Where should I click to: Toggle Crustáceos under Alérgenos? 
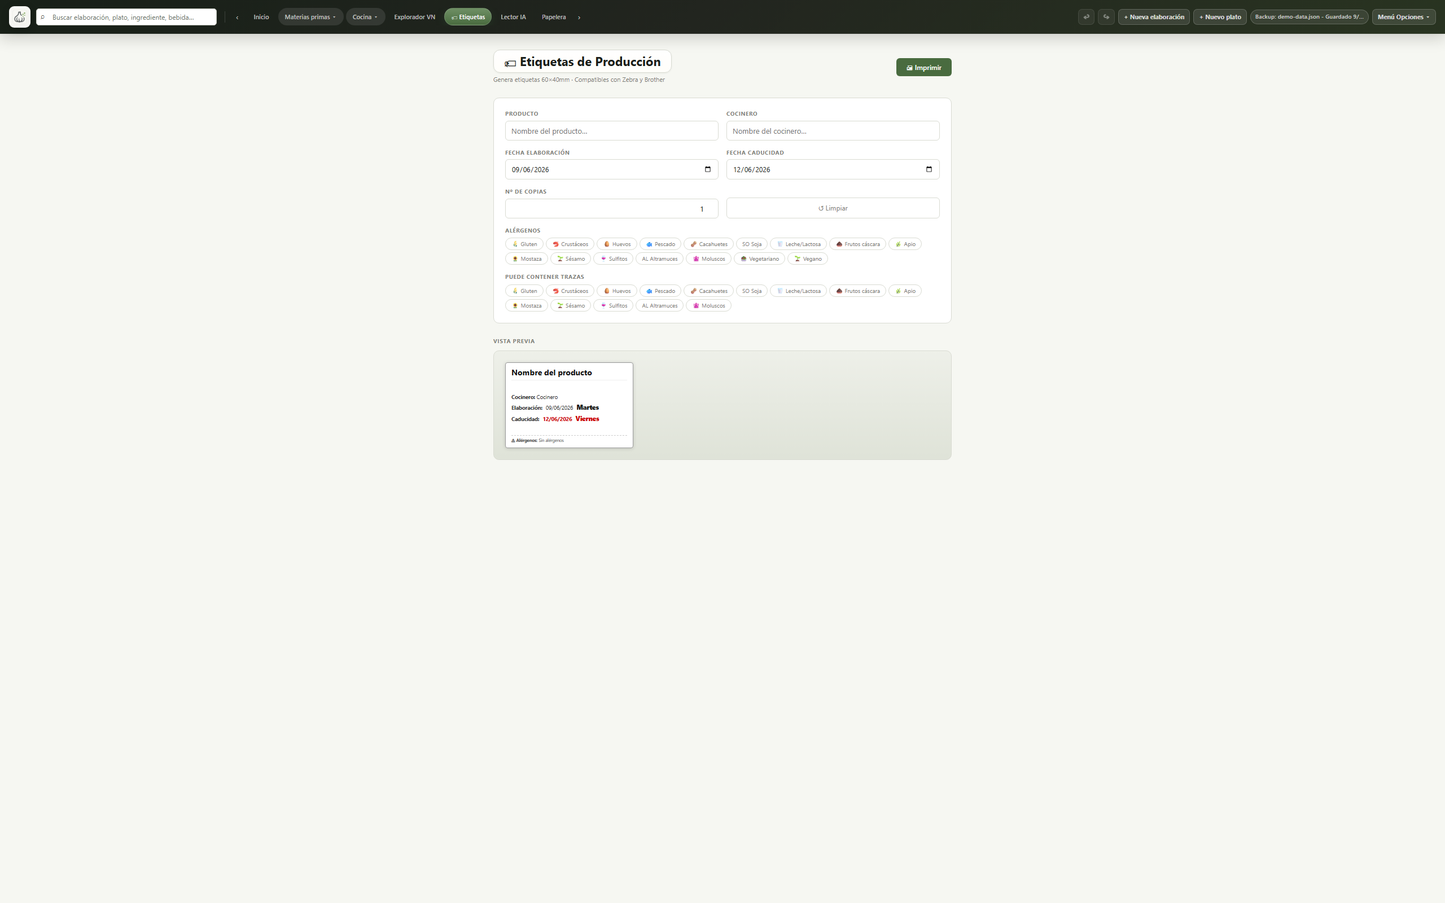[570, 244]
